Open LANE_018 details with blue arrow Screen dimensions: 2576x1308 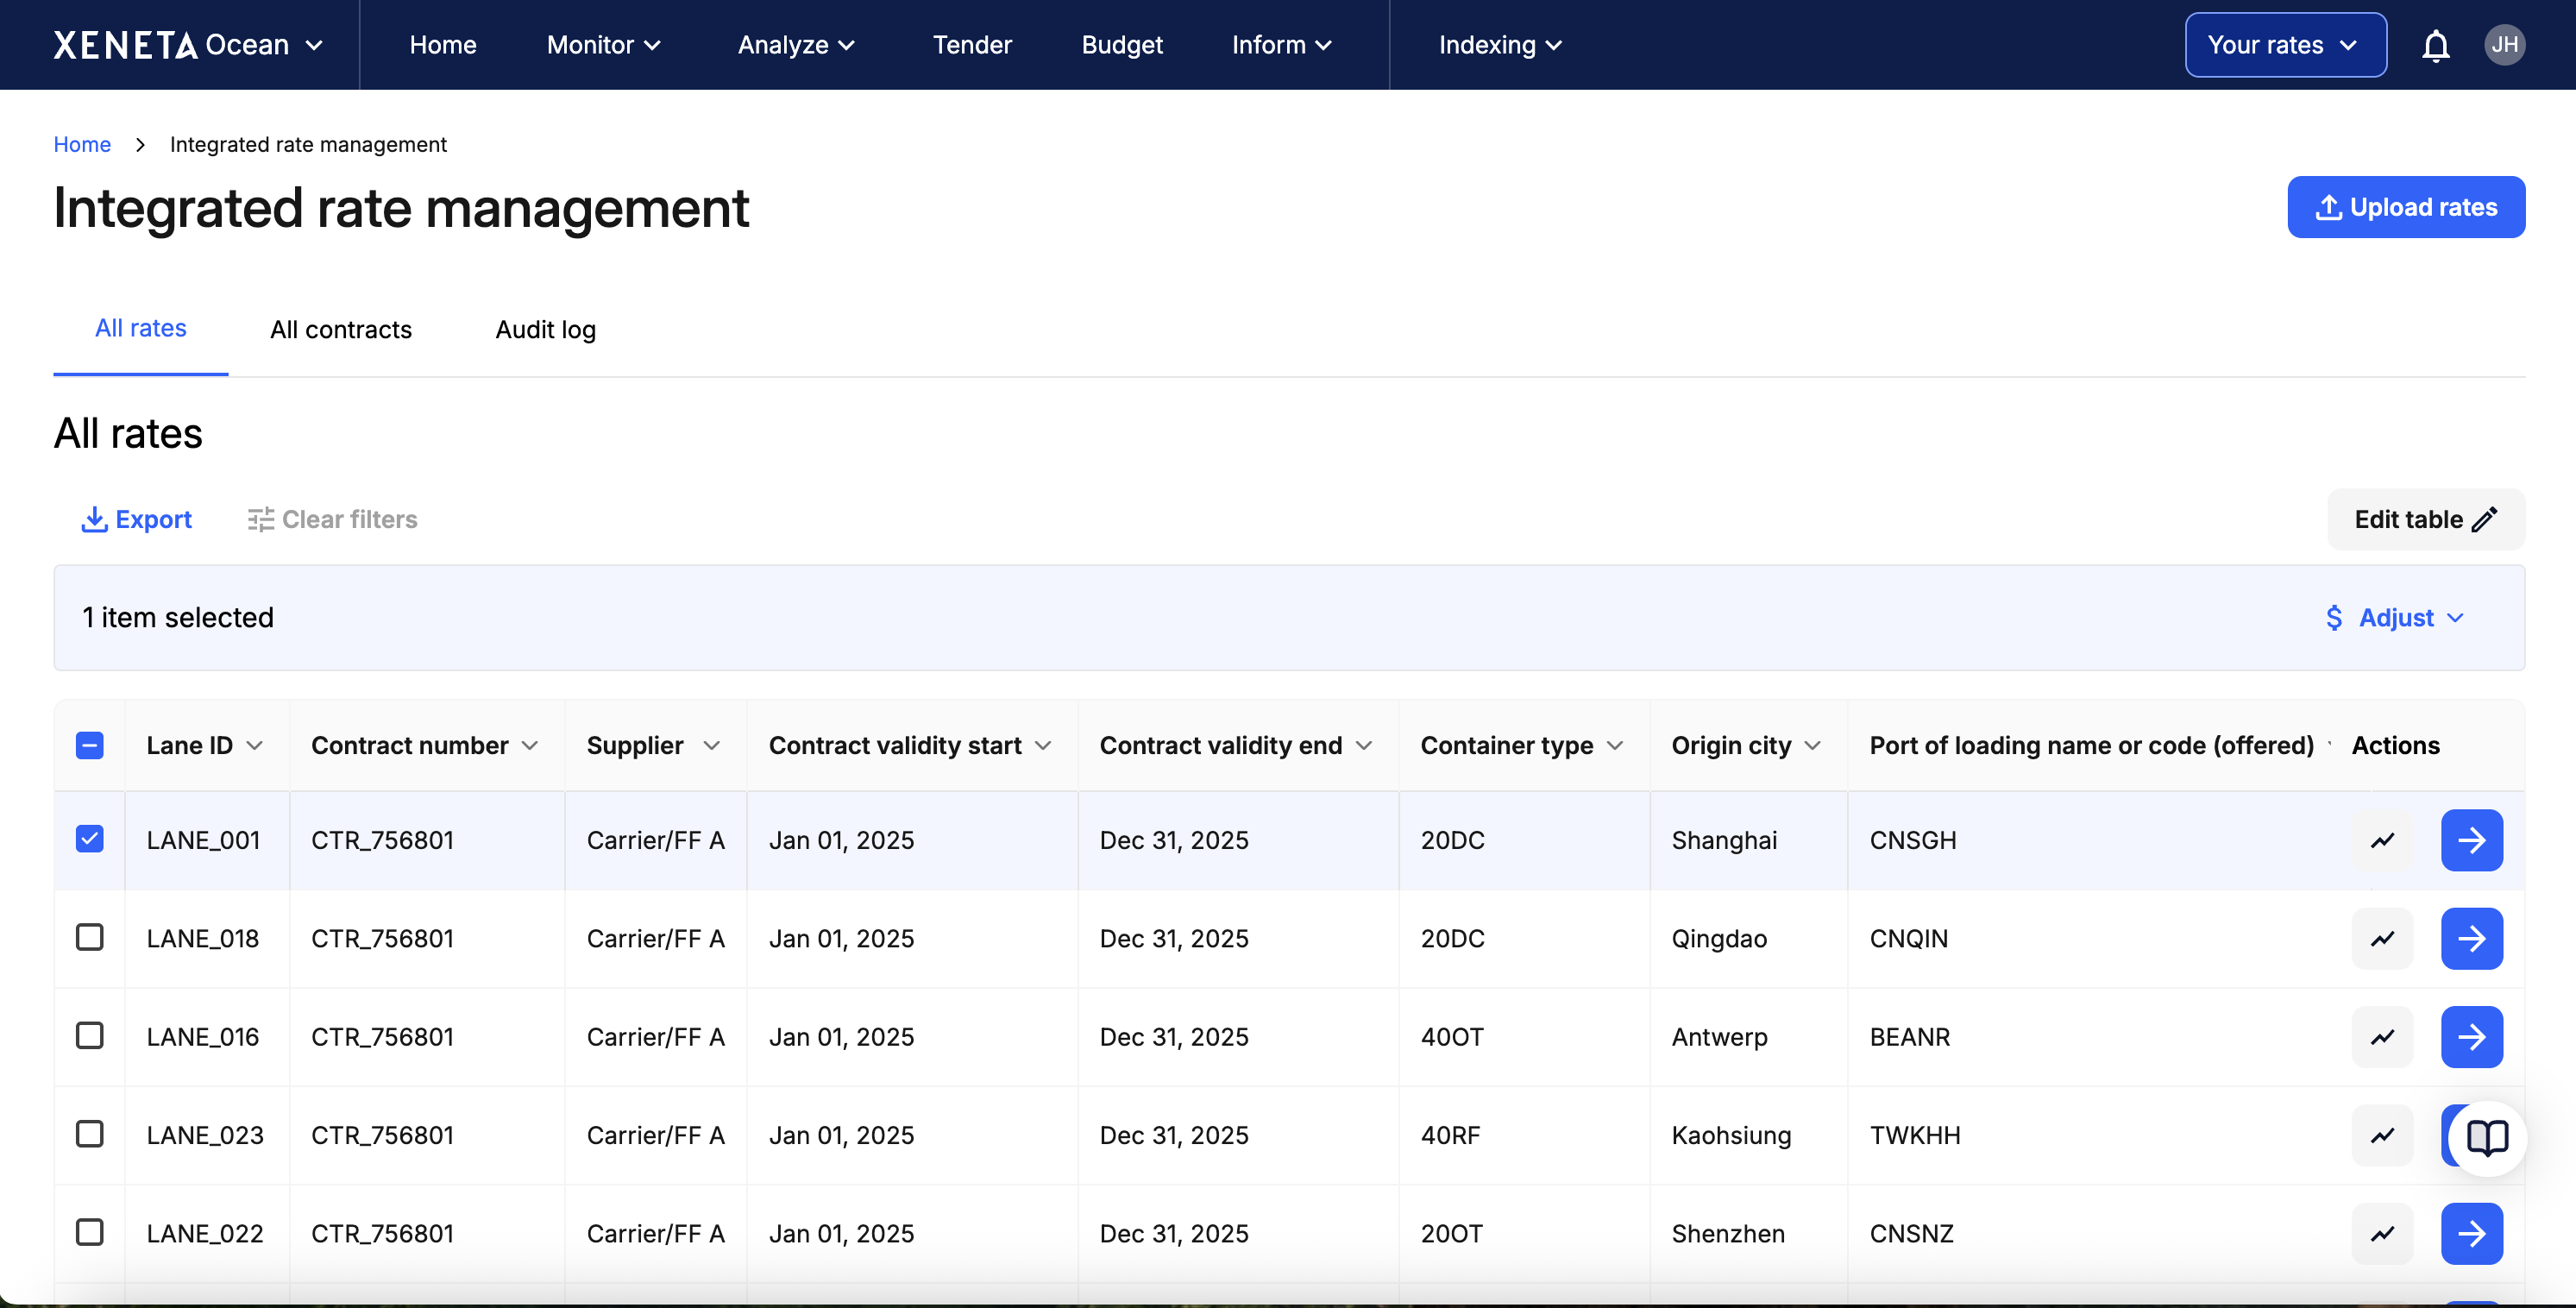2471,938
